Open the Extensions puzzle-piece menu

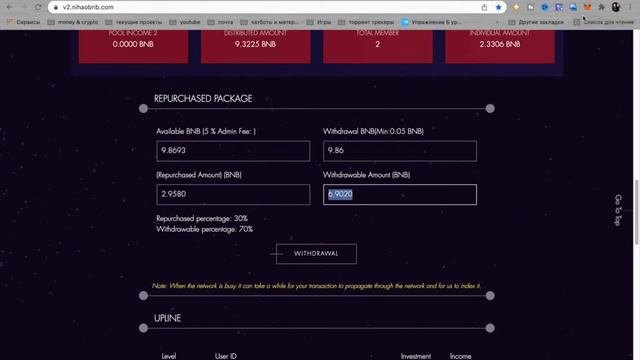click(602, 7)
